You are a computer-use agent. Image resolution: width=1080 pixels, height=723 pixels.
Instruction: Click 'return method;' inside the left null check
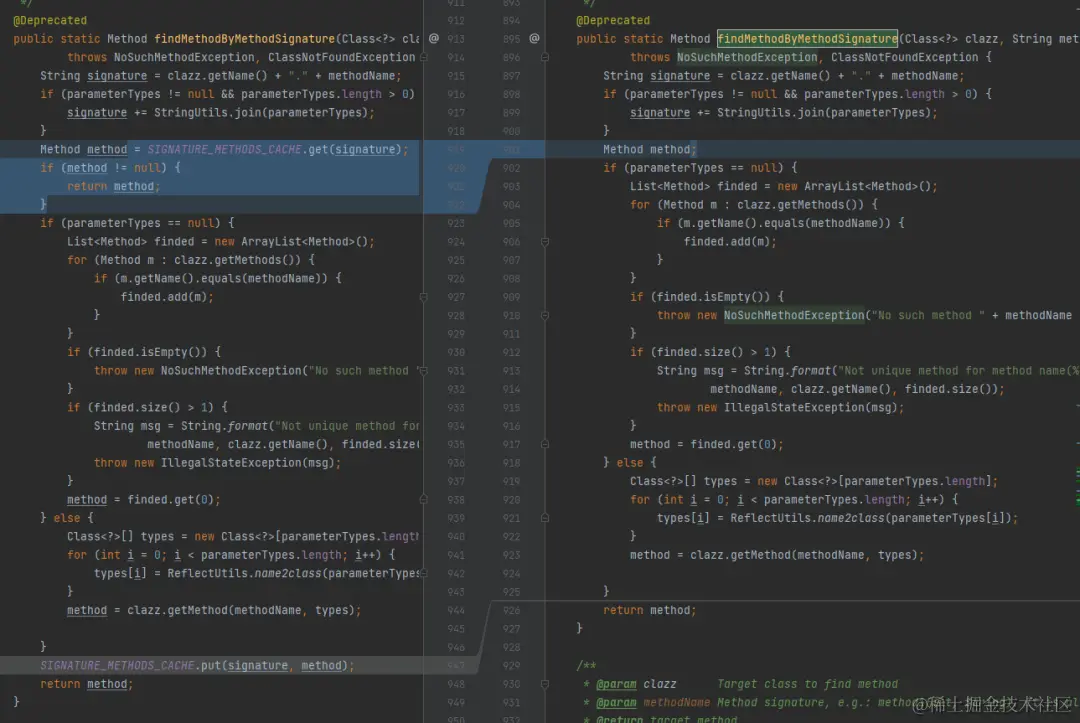[x=113, y=186]
